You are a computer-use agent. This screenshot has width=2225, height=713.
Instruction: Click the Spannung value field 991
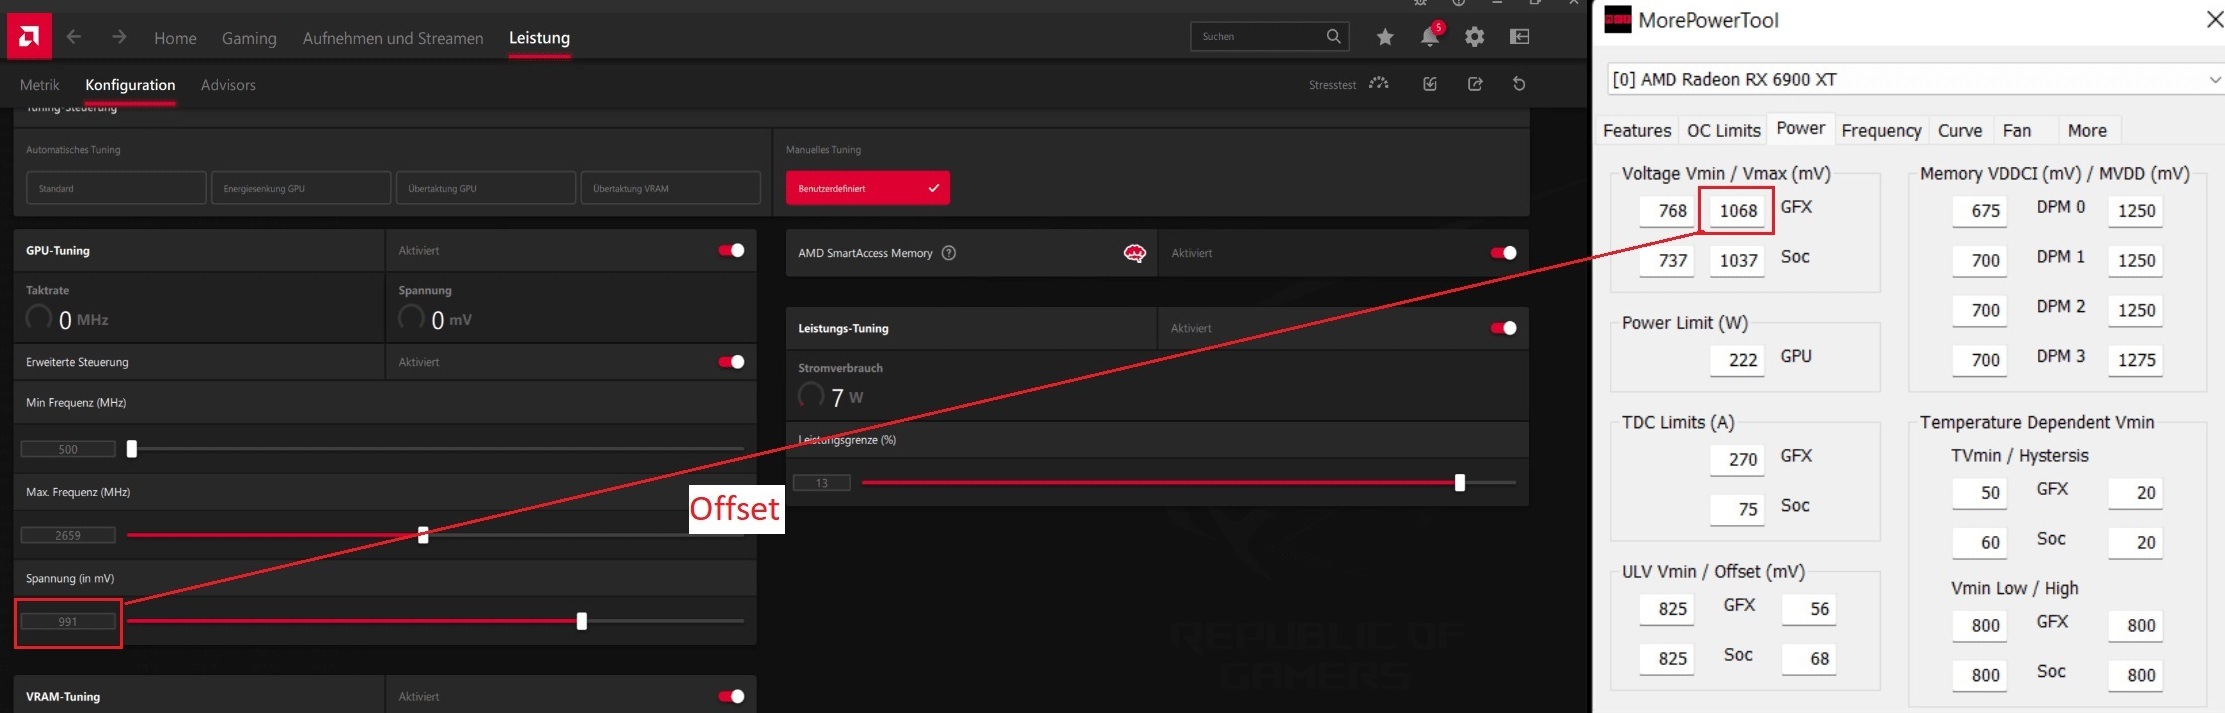(68, 621)
